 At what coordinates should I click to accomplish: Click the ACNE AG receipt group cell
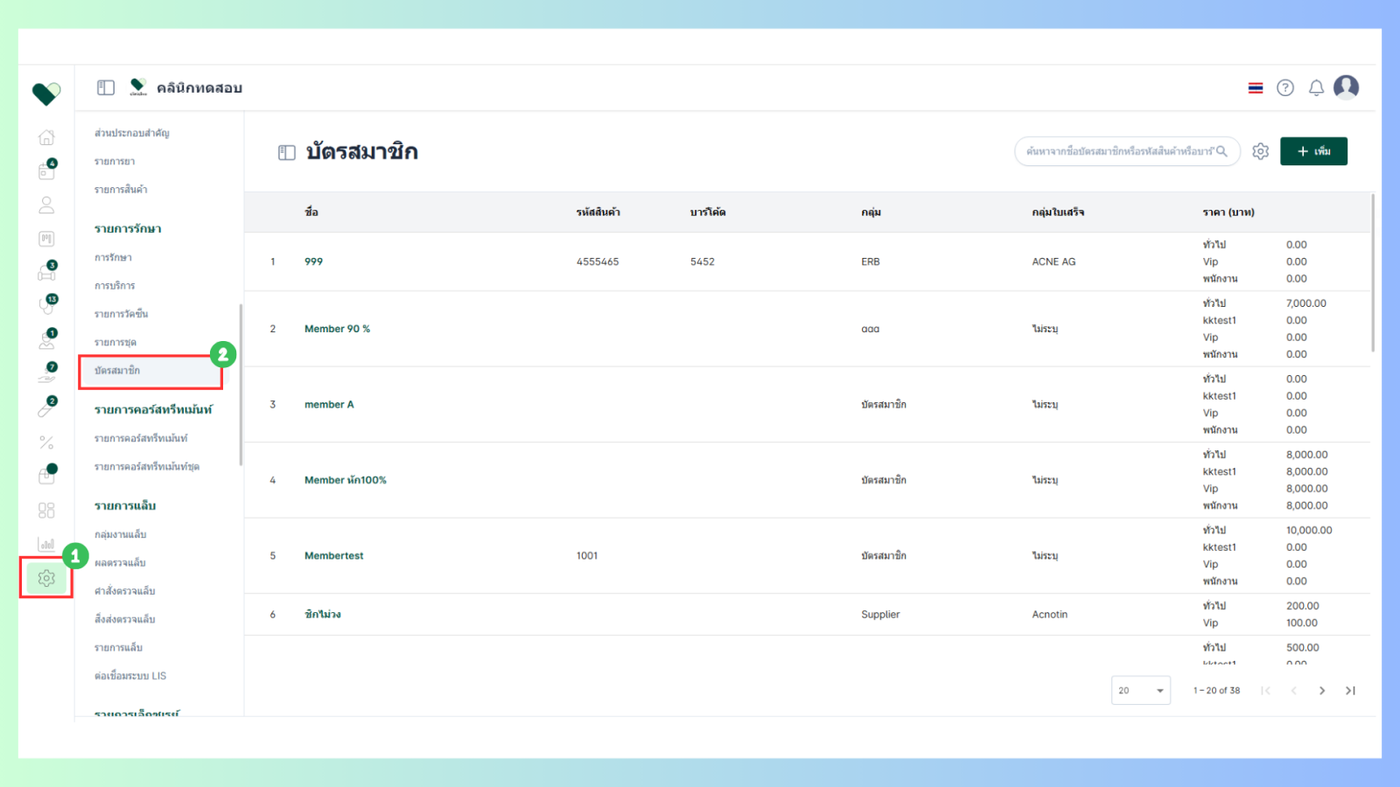[x=1054, y=262]
